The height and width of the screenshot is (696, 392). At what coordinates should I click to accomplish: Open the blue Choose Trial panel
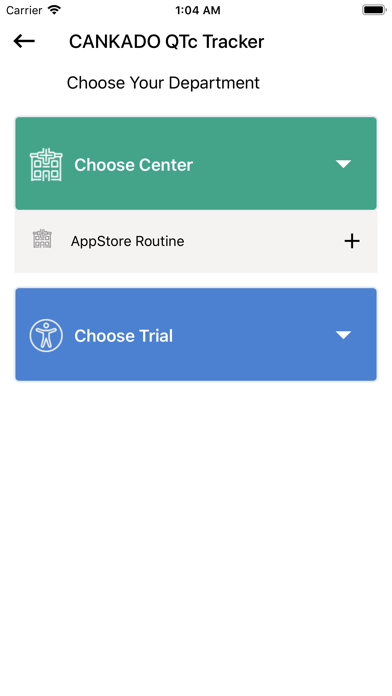point(196,334)
